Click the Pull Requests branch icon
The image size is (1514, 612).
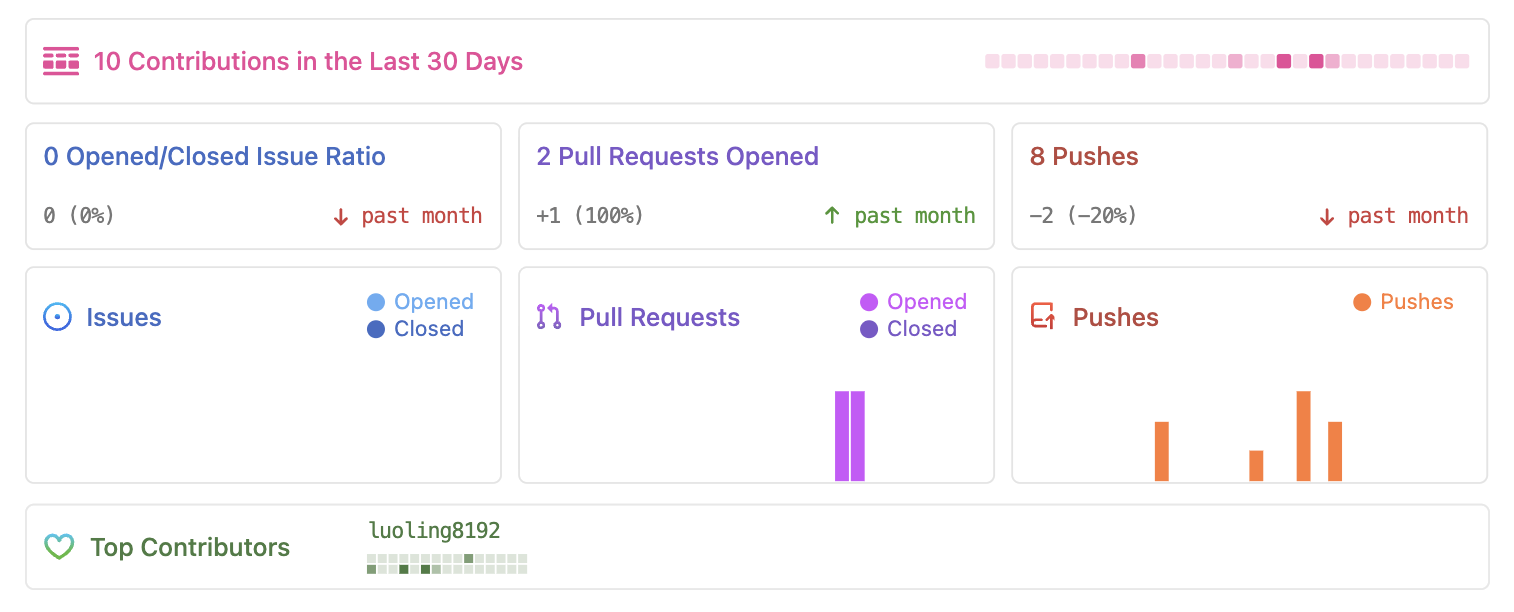[x=549, y=317]
